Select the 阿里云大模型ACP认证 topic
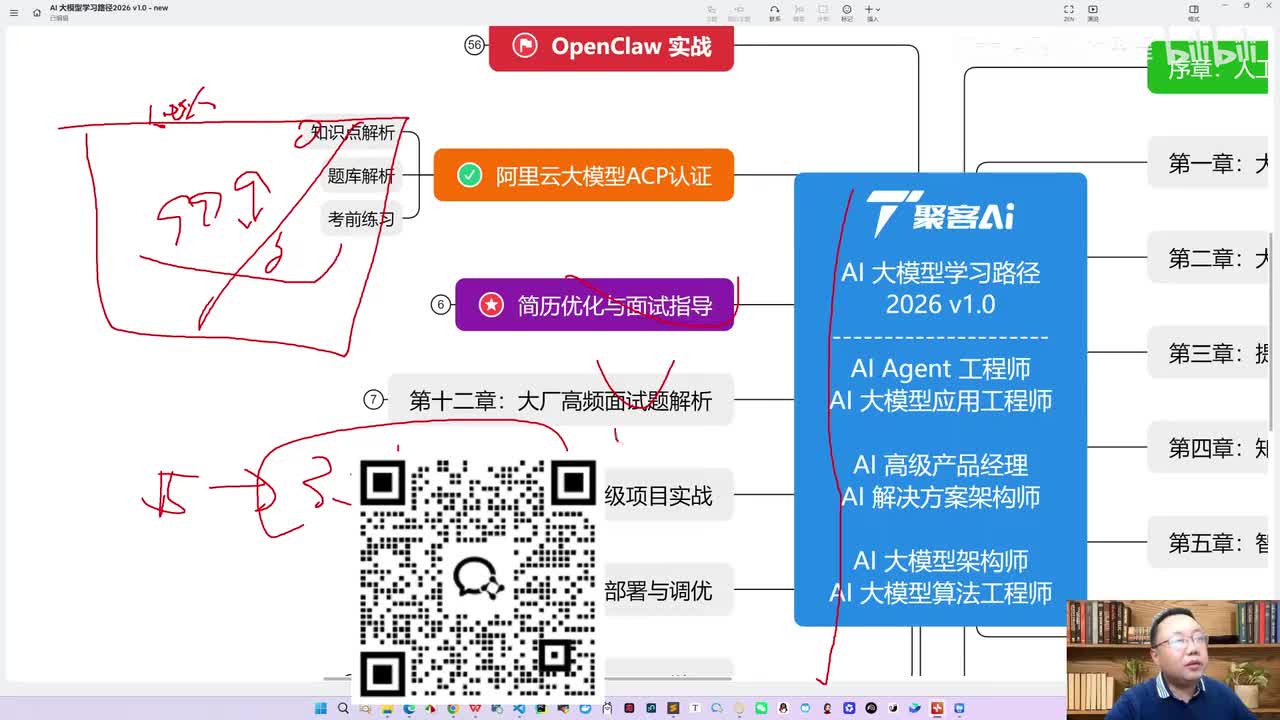 point(583,175)
